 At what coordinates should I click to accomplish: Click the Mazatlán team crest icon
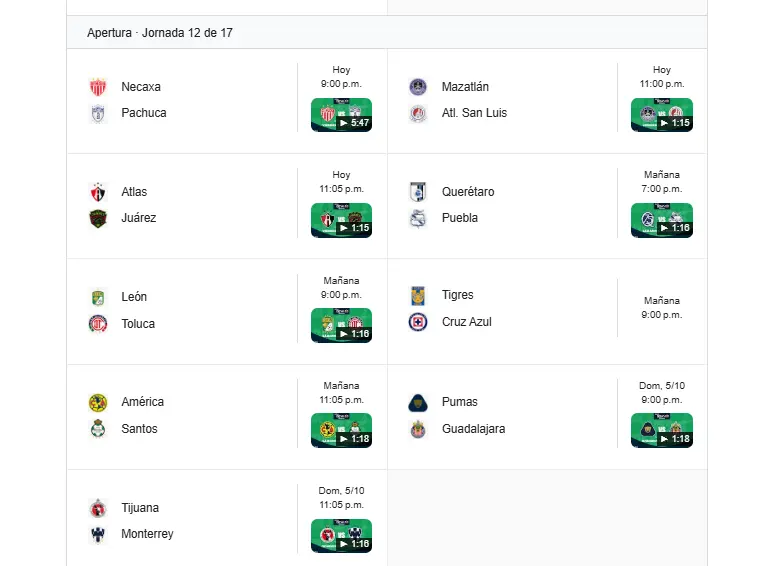418,87
